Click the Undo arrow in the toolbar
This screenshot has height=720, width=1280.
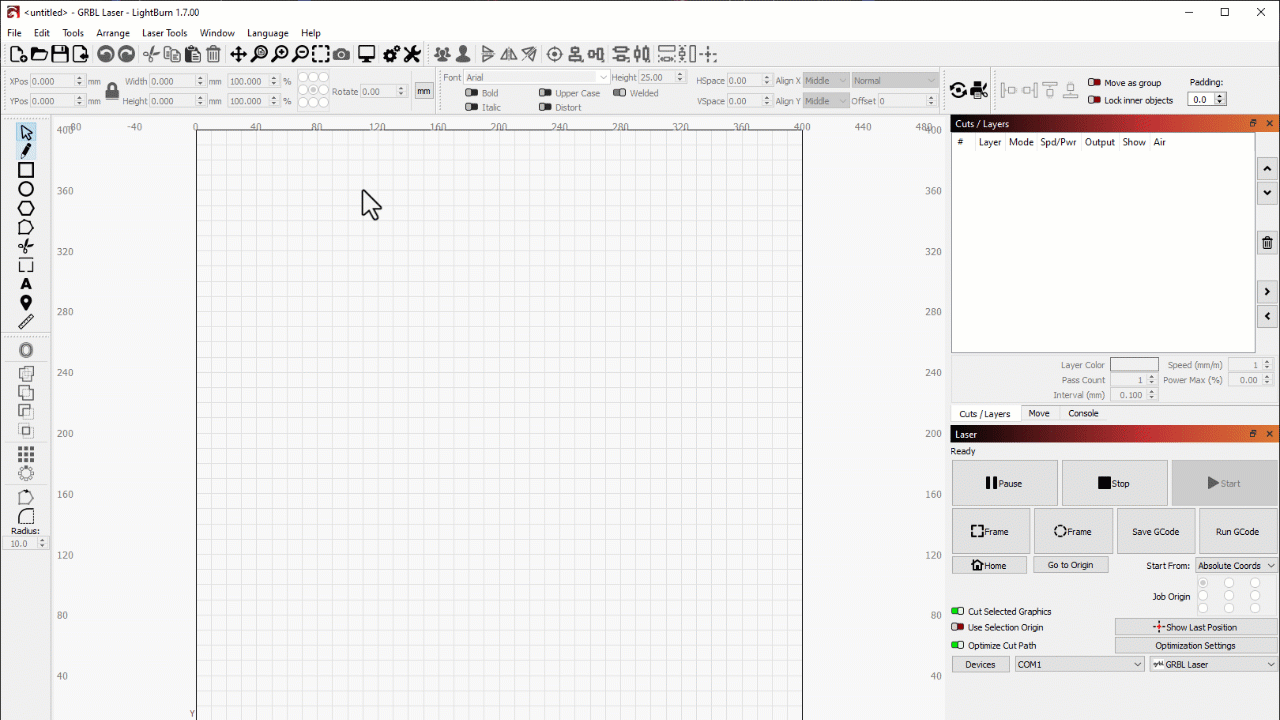[x=105, y=54]
